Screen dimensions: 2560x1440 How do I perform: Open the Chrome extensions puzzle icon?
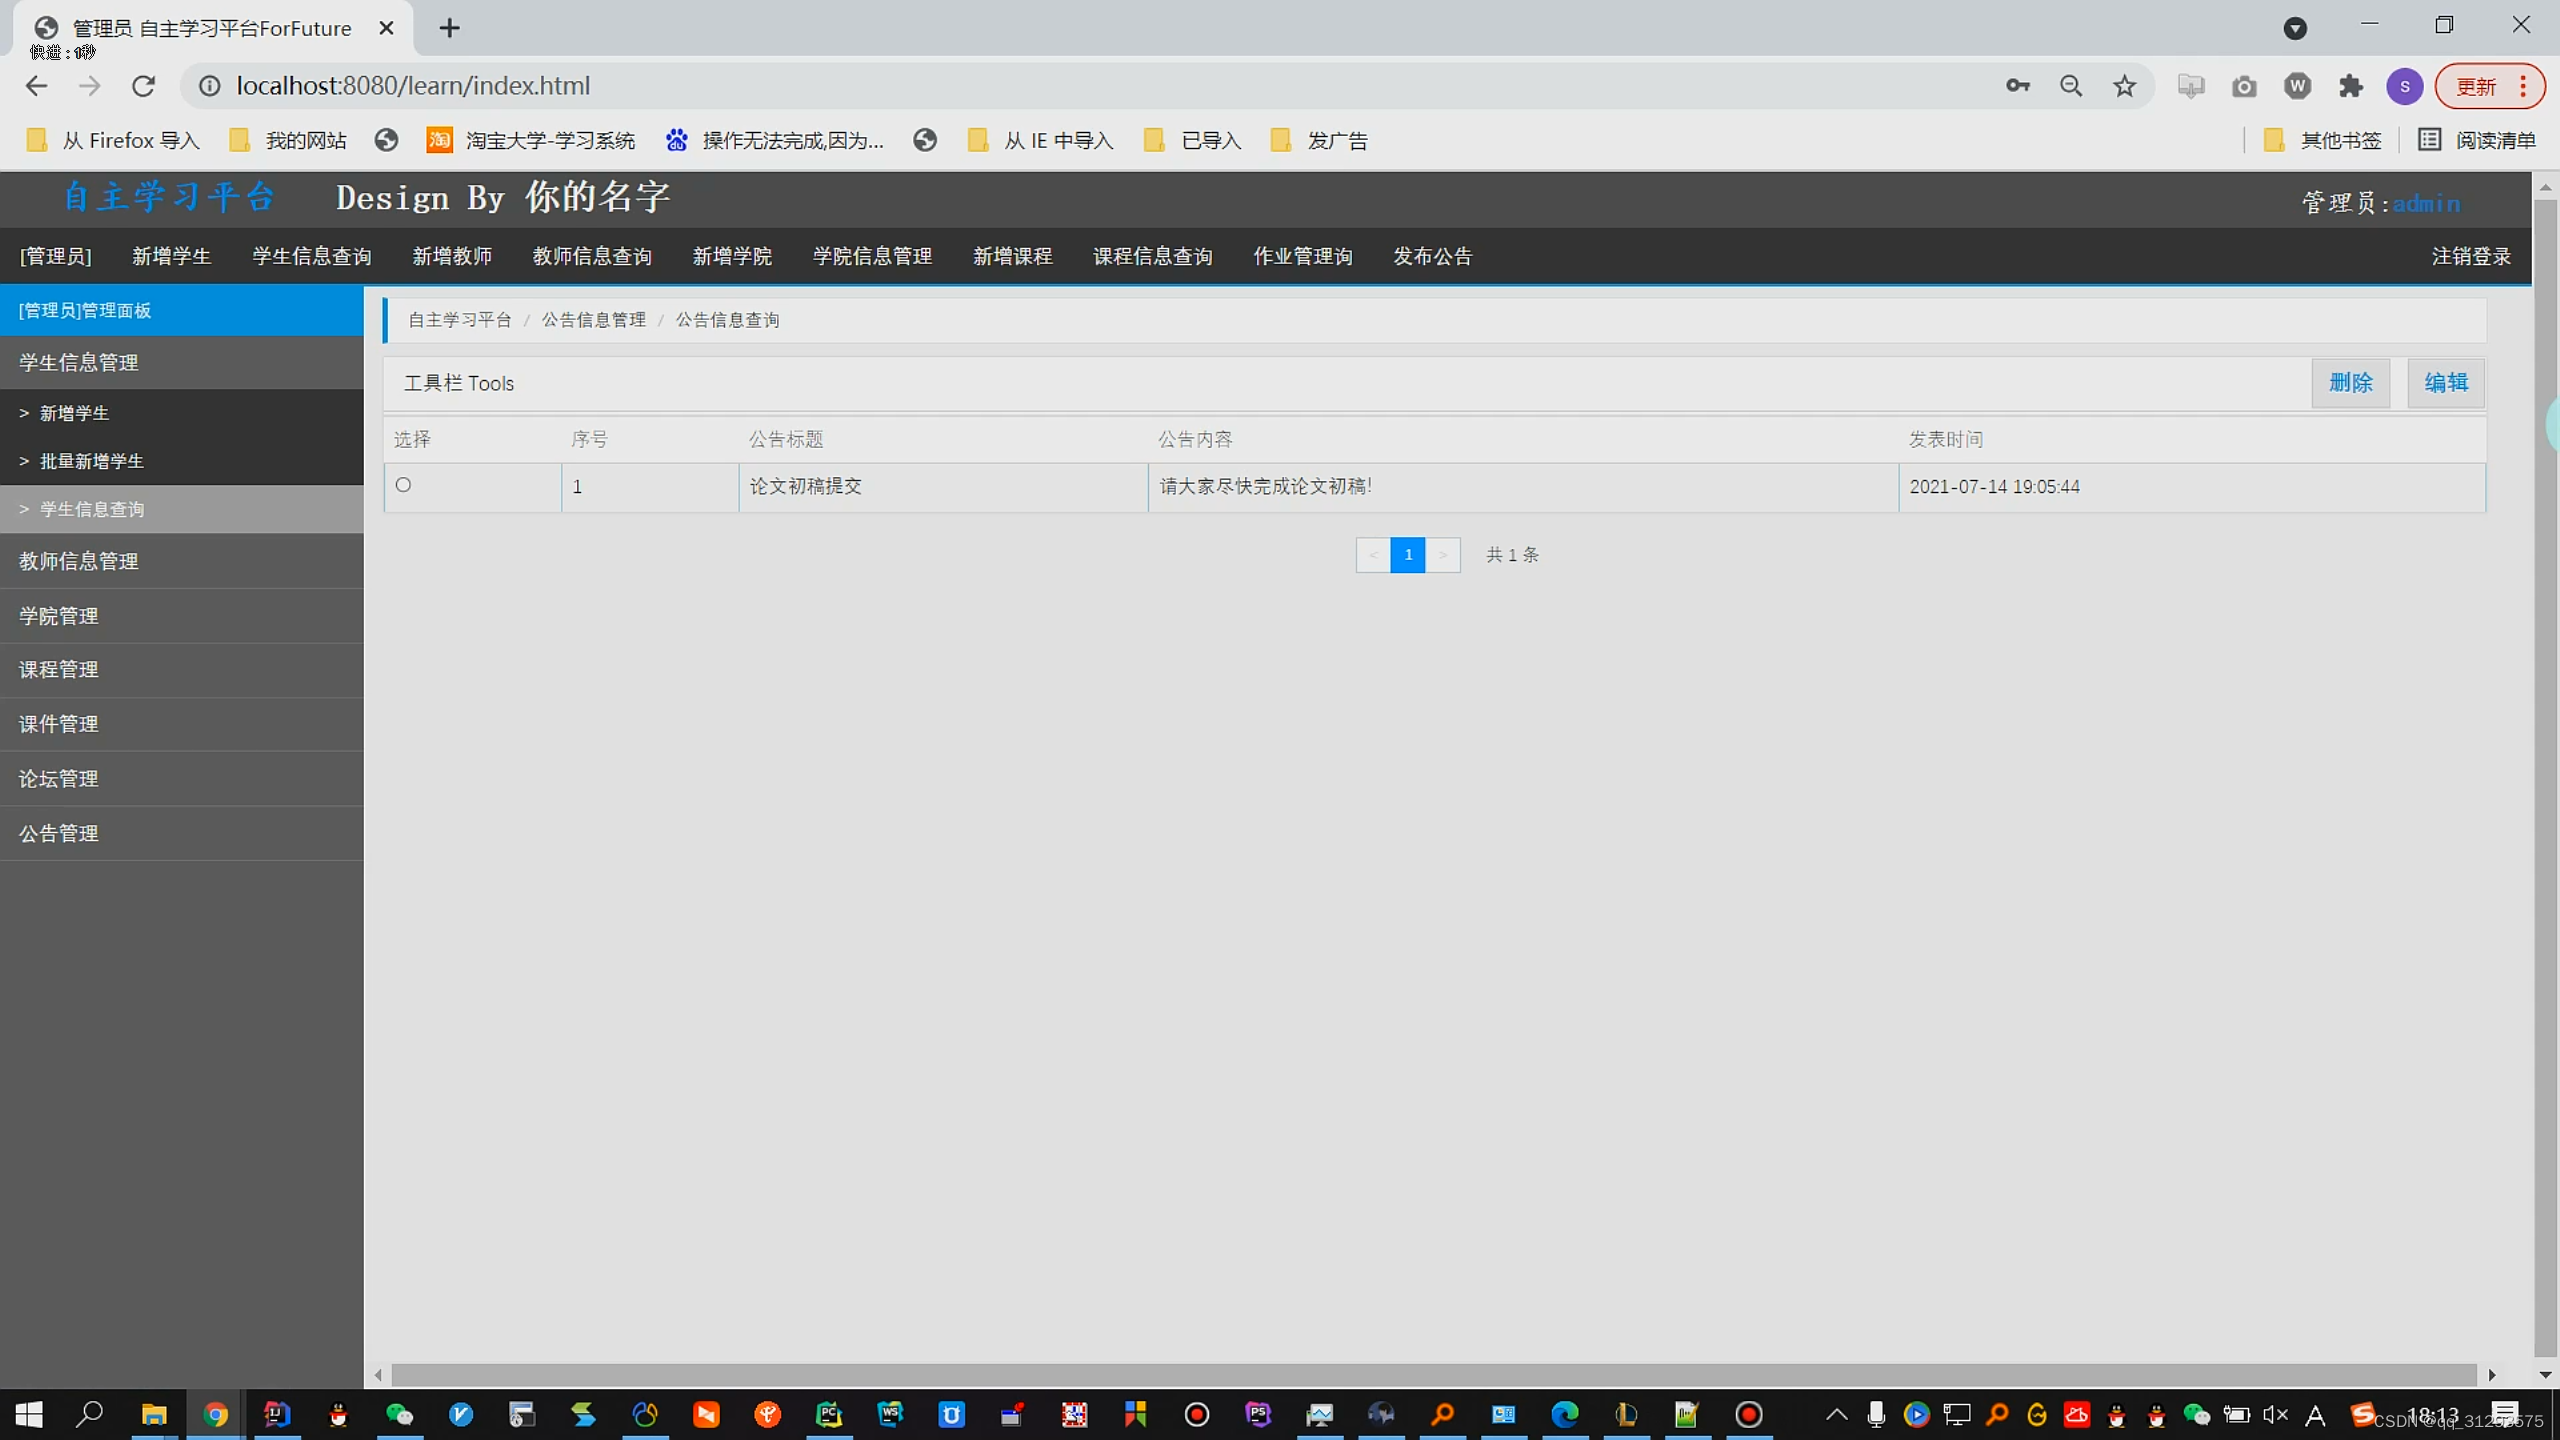pos(2350,86)
